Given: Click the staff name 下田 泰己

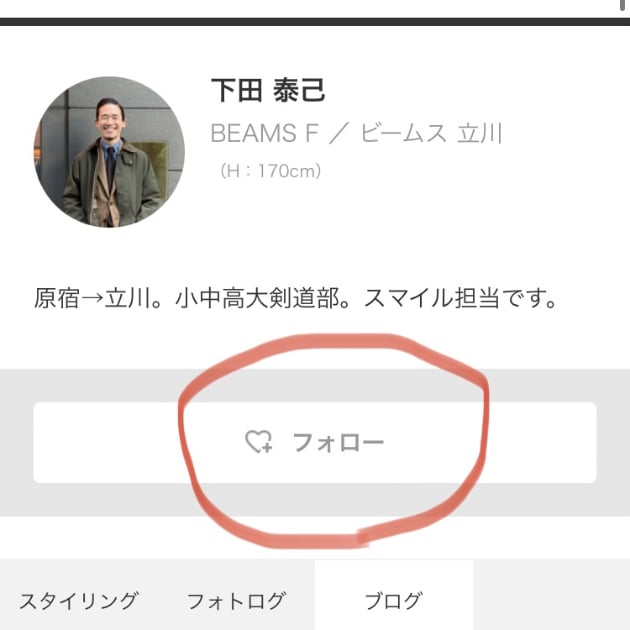Looking at the screenshot, I should pyautogui.click(x=268, y=90).
